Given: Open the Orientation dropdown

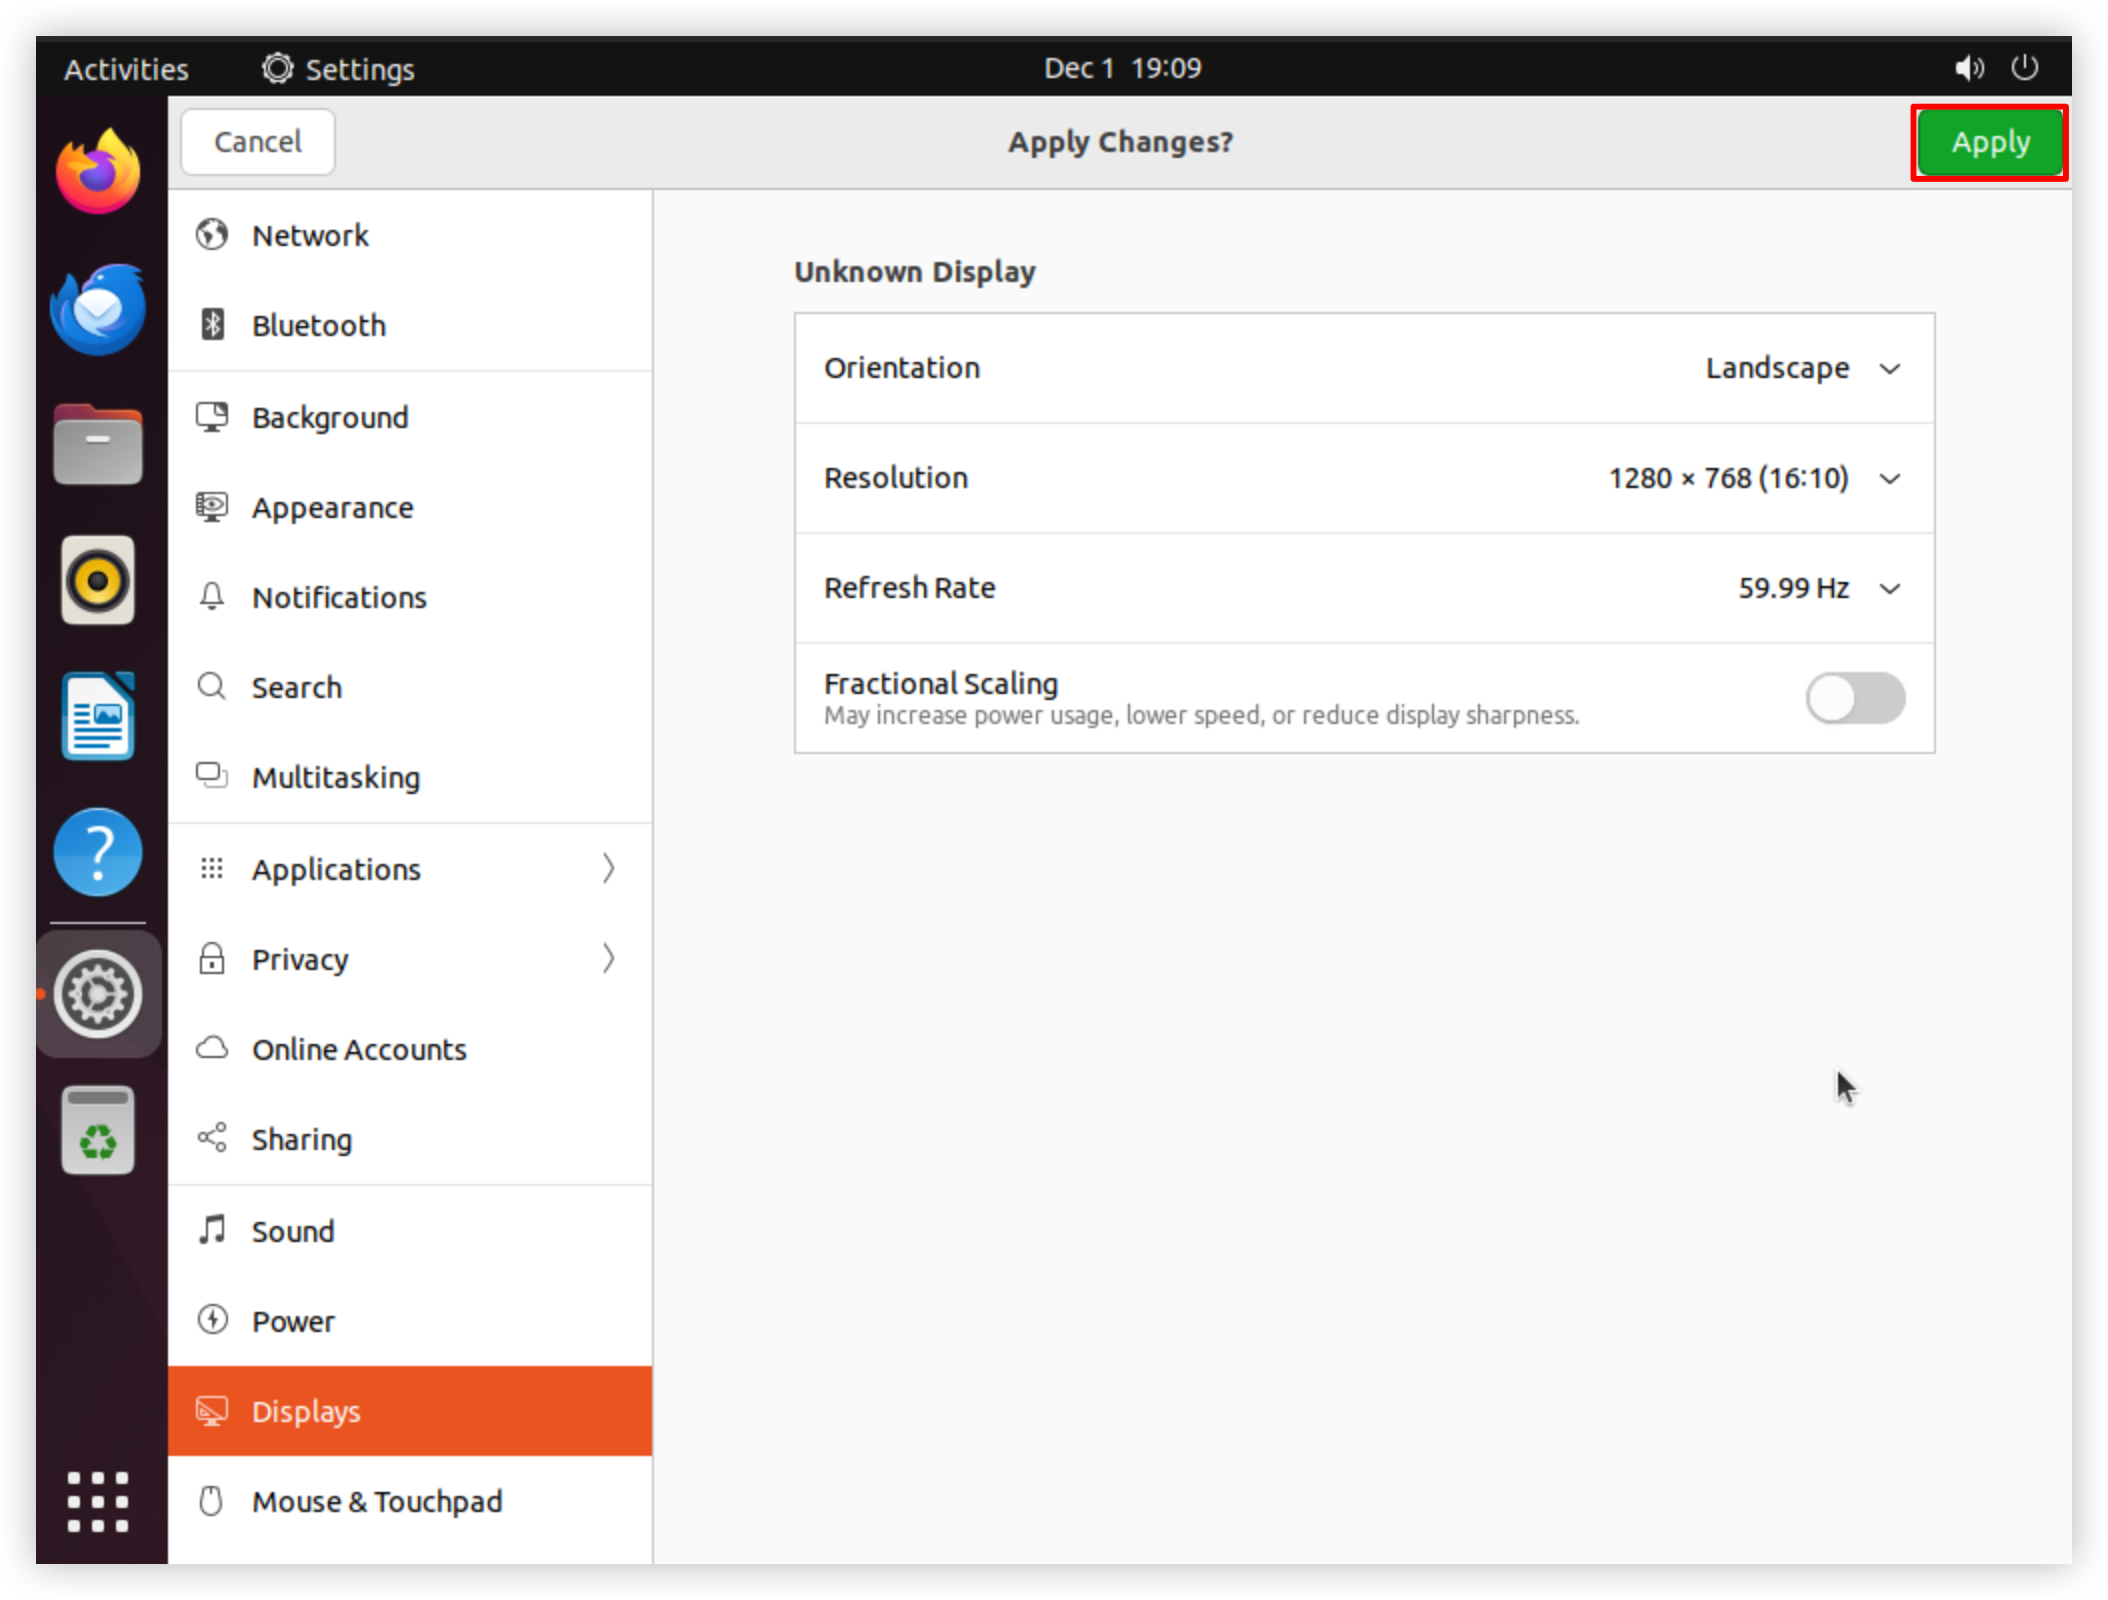Looking at the screenshot, I should click(1802, 368).
